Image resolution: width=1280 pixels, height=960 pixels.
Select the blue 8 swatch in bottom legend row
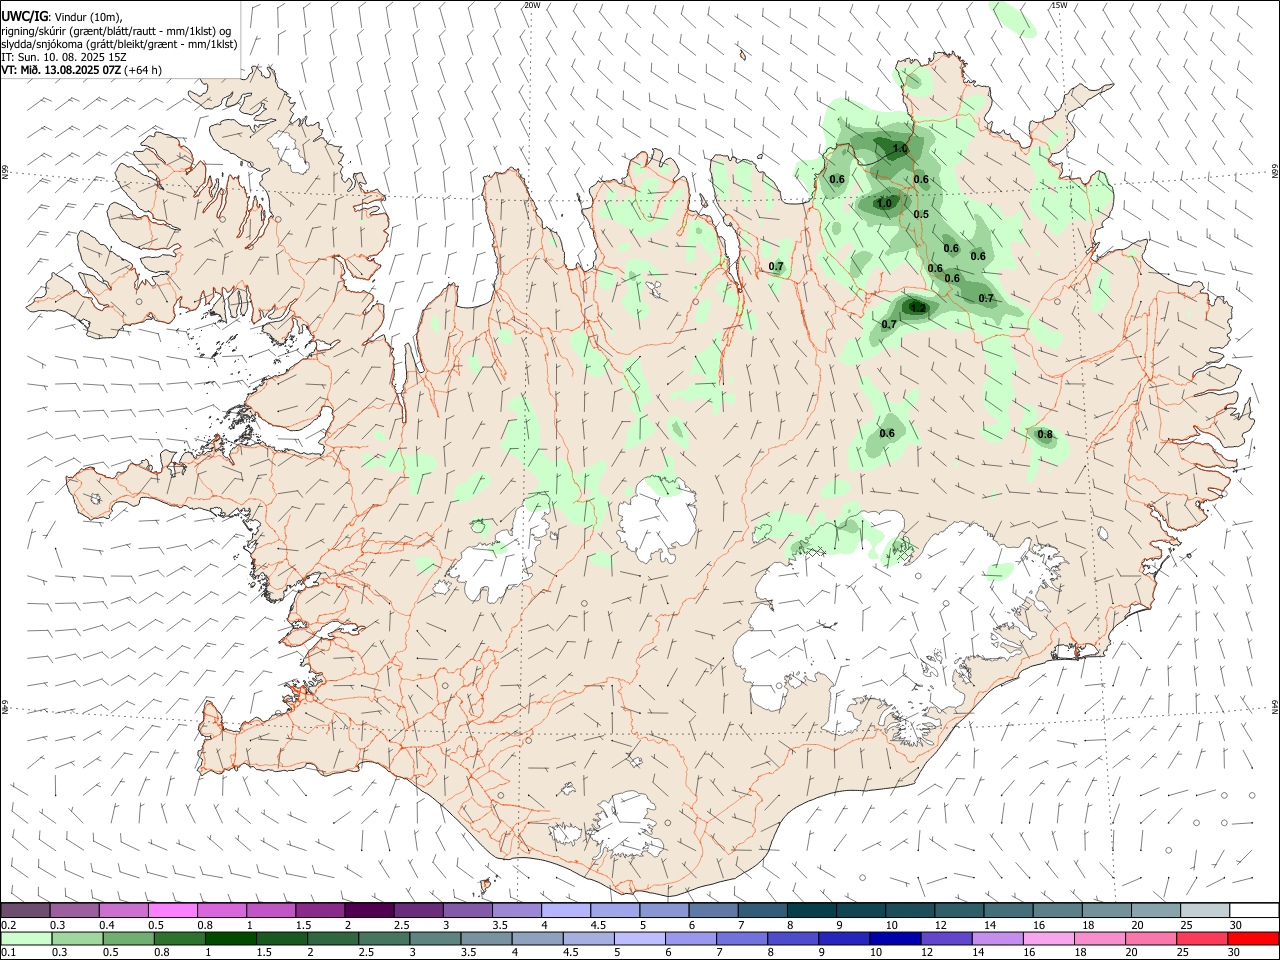point(791,938)
